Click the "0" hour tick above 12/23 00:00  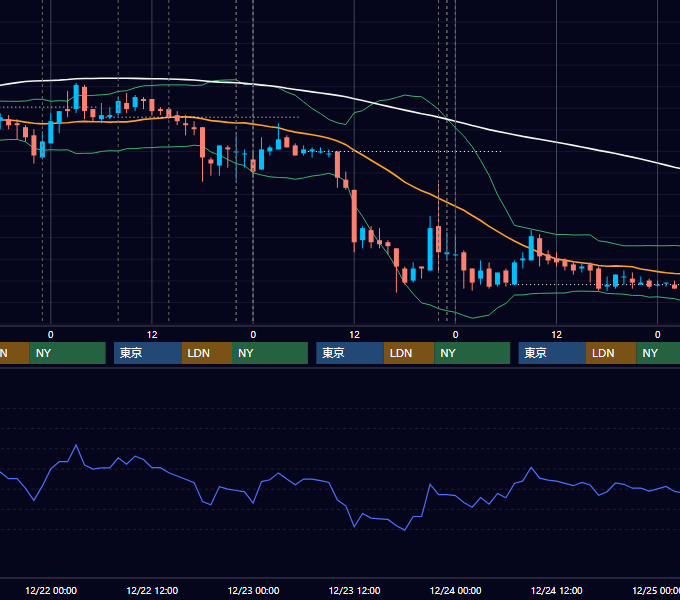(x=253, y=335)
